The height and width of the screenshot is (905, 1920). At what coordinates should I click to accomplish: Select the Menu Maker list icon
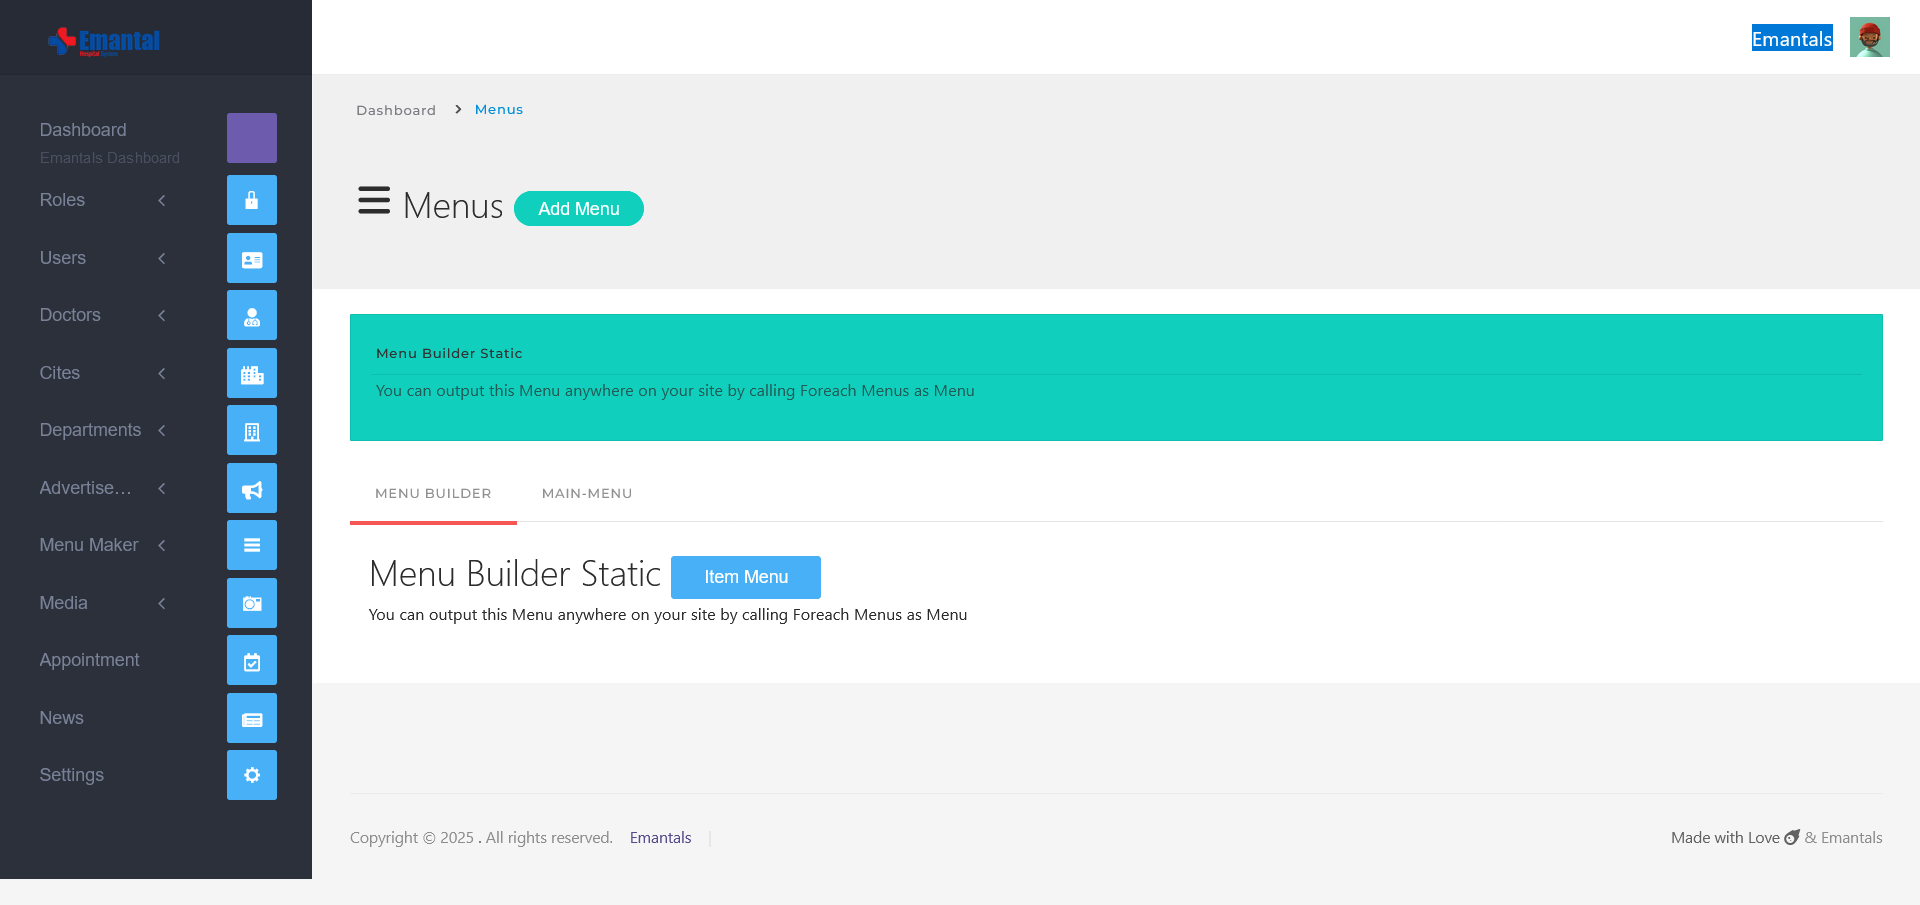pyautogui.click(x=251, y=545)
